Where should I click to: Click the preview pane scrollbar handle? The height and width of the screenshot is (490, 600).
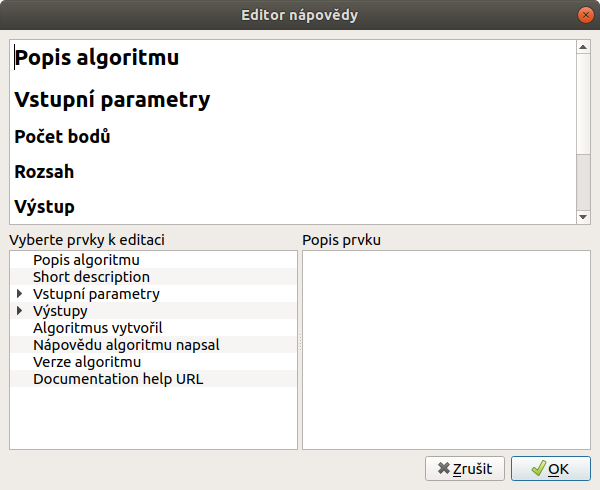(x=583, y=182)
